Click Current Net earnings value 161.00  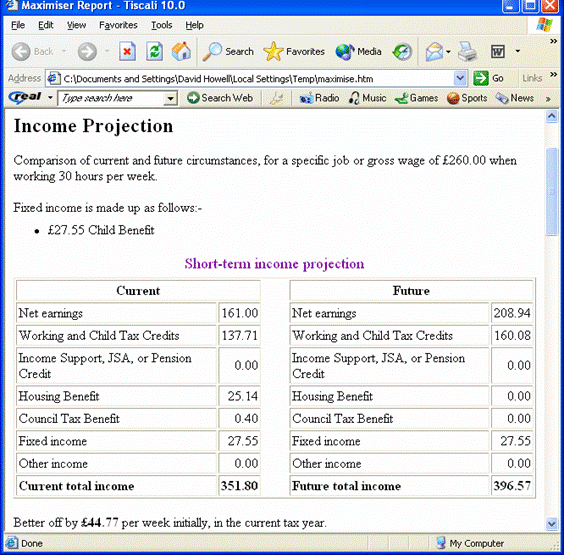[x=239, y=313]
